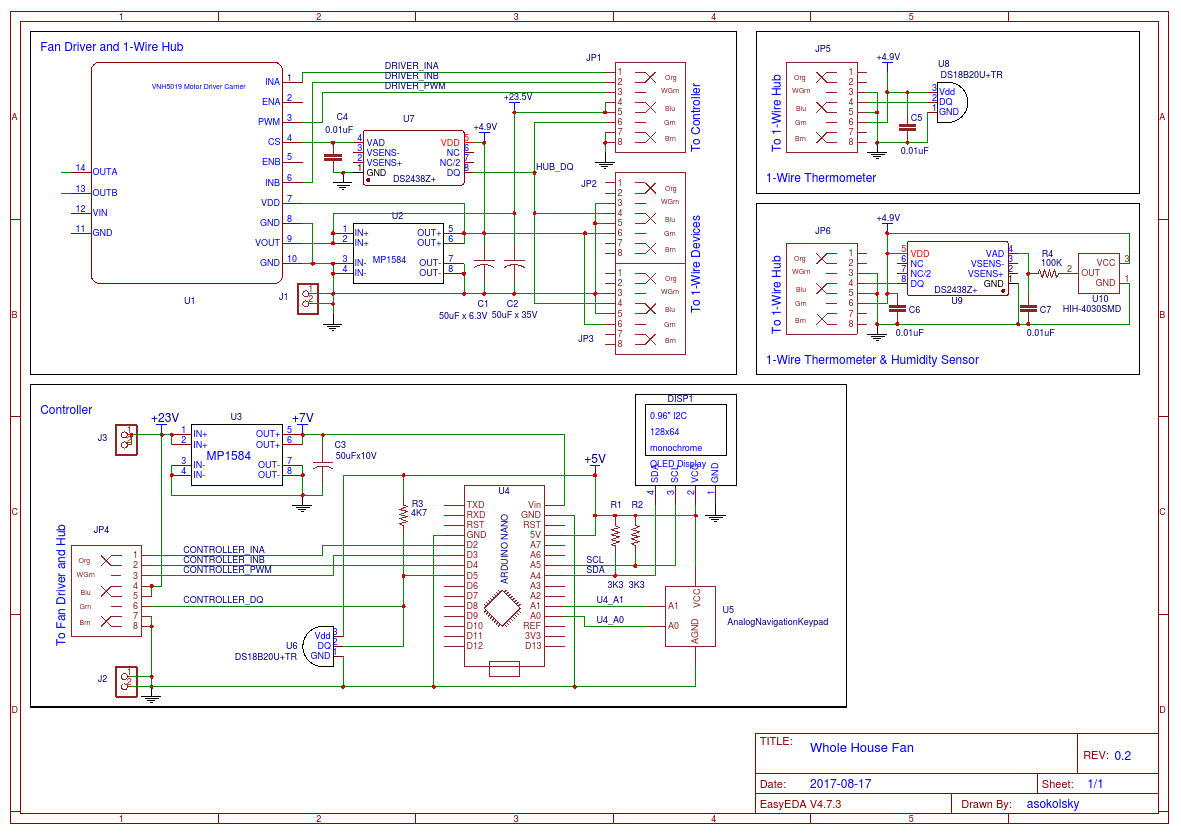1181x834 pixels.
Task: Select resistor R4 100K symbol
Action: (1048, 273)
